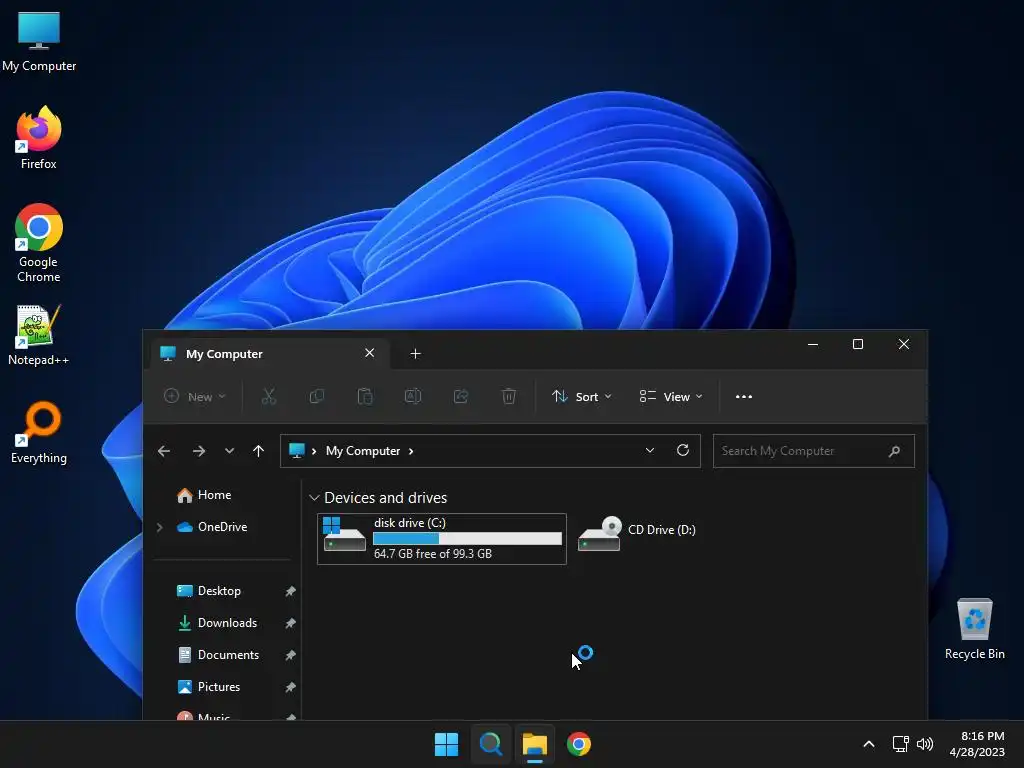Close the My Computer tab
The height and width of the screenshot is (768, 1024).
click(x=370, y=353)
